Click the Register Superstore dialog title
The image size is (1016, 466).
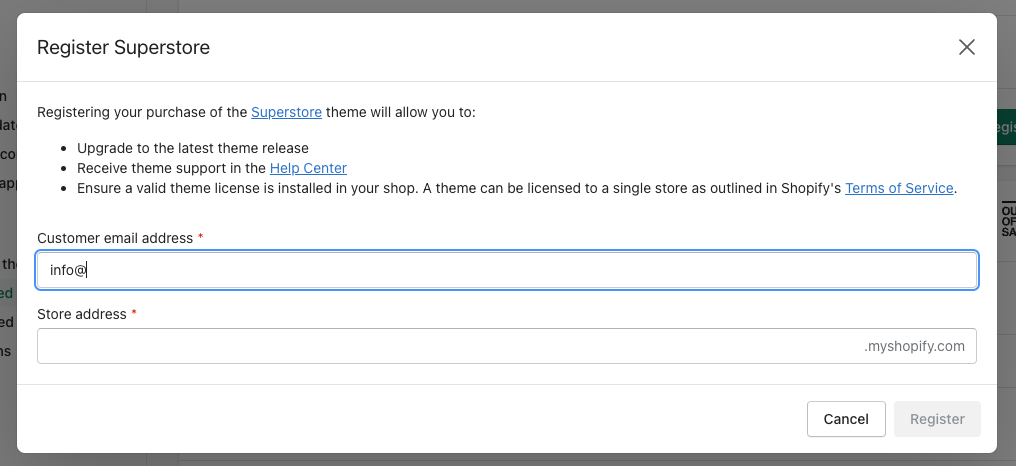pos(123,47)
